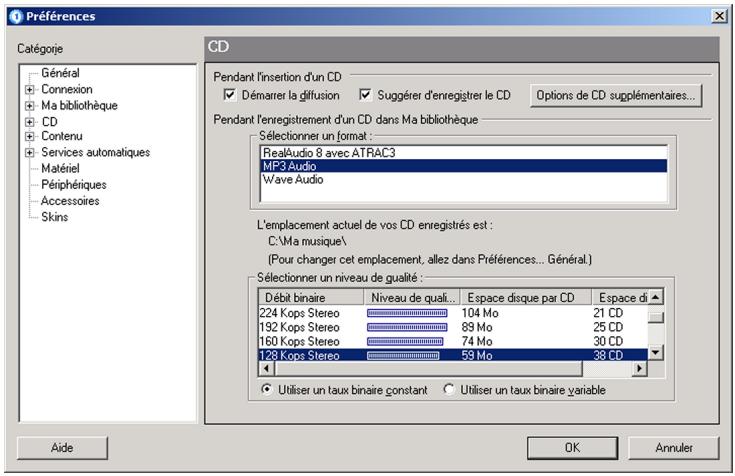735x476 pixels.
Task: Expand the Contenu tree node
Action: [x=30, y=137]
